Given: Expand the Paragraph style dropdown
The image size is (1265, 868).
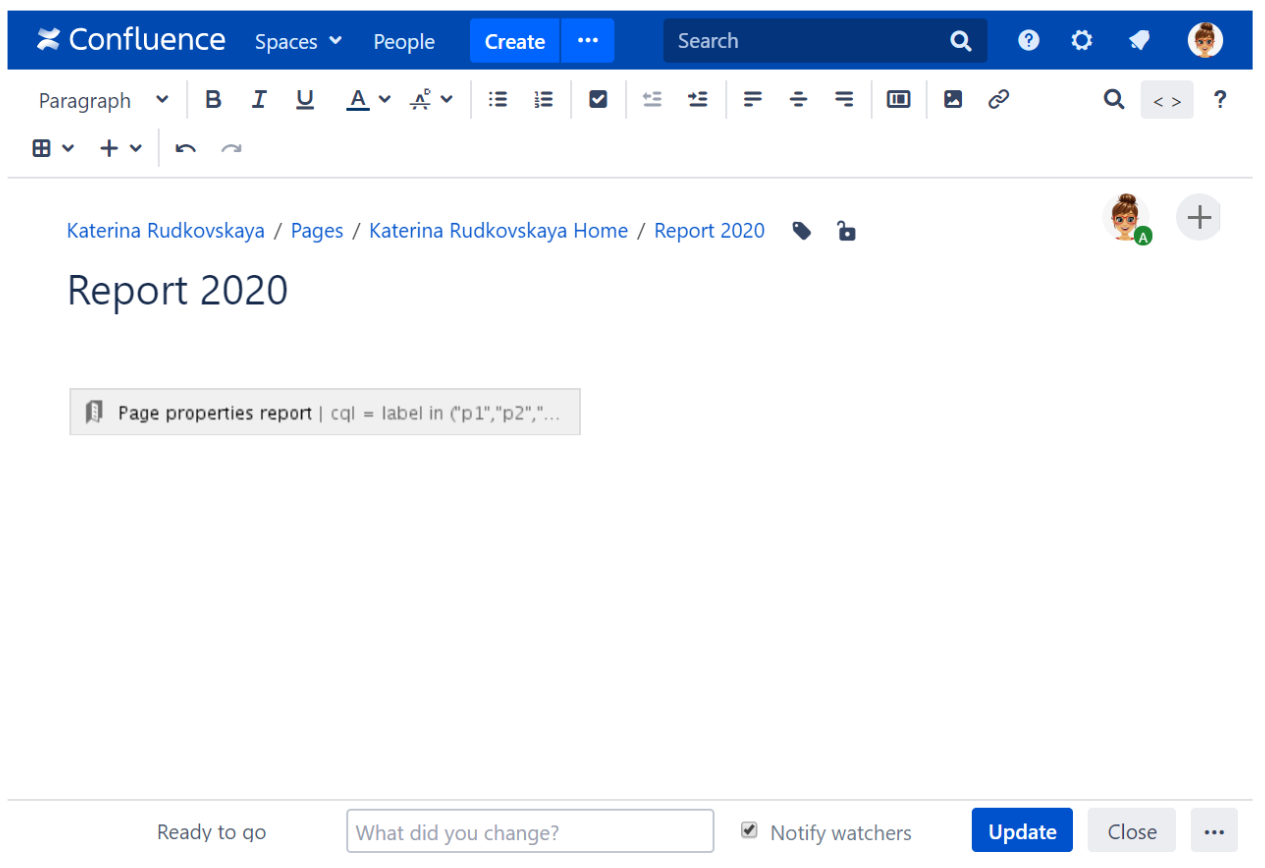Looking at the screenshot, I should tap(103, 100).
